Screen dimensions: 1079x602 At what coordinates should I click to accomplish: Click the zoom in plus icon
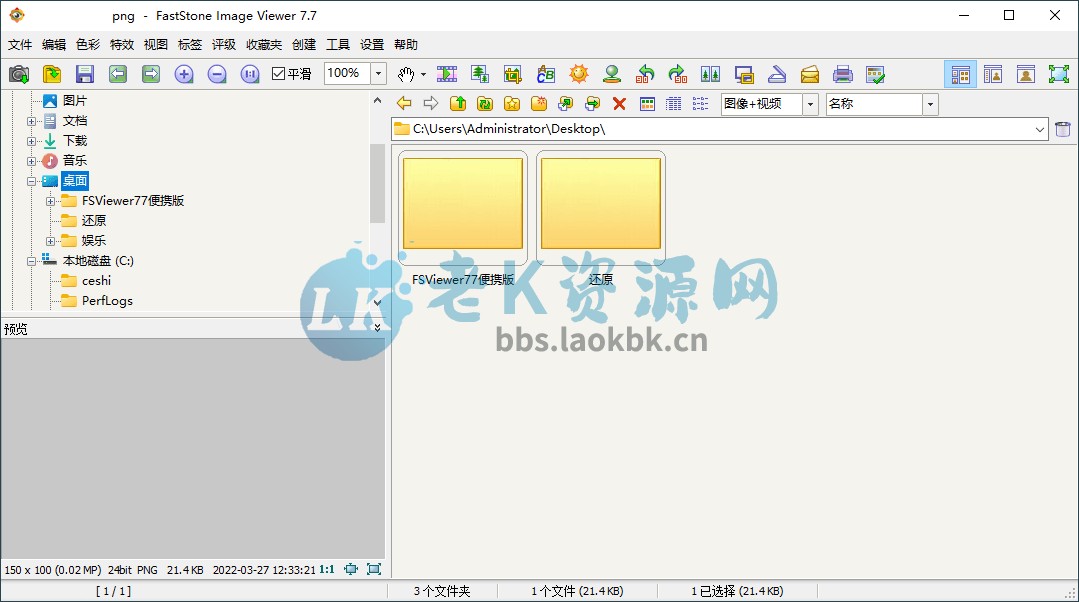[x=184, y=74]
